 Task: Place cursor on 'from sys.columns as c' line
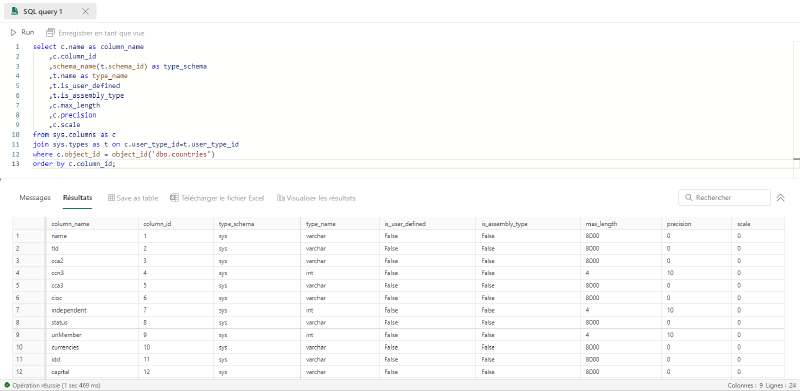tap(74, 135)
